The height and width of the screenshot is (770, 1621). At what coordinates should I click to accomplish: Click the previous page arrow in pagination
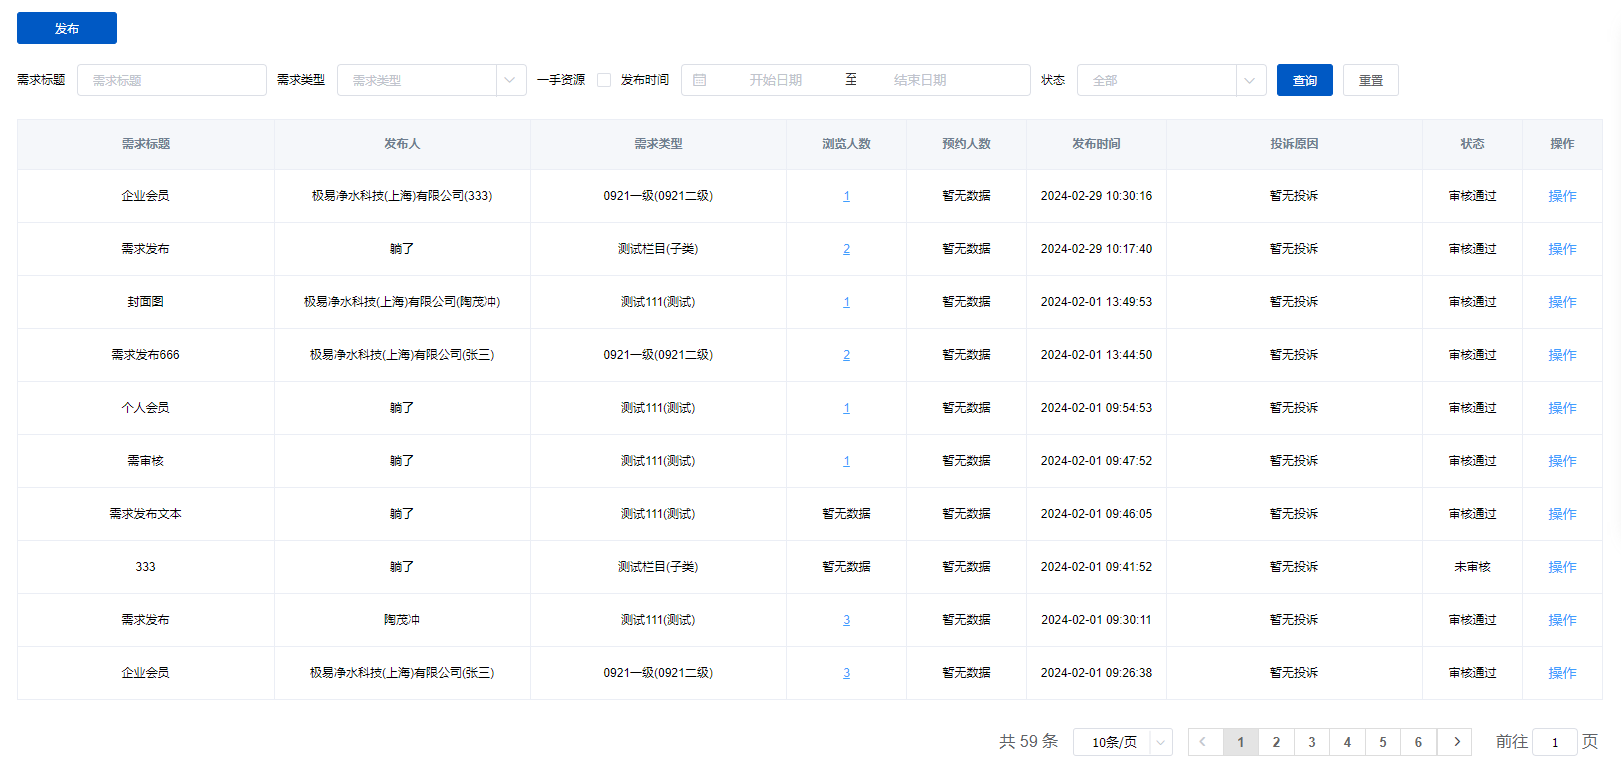point(1203,742)
